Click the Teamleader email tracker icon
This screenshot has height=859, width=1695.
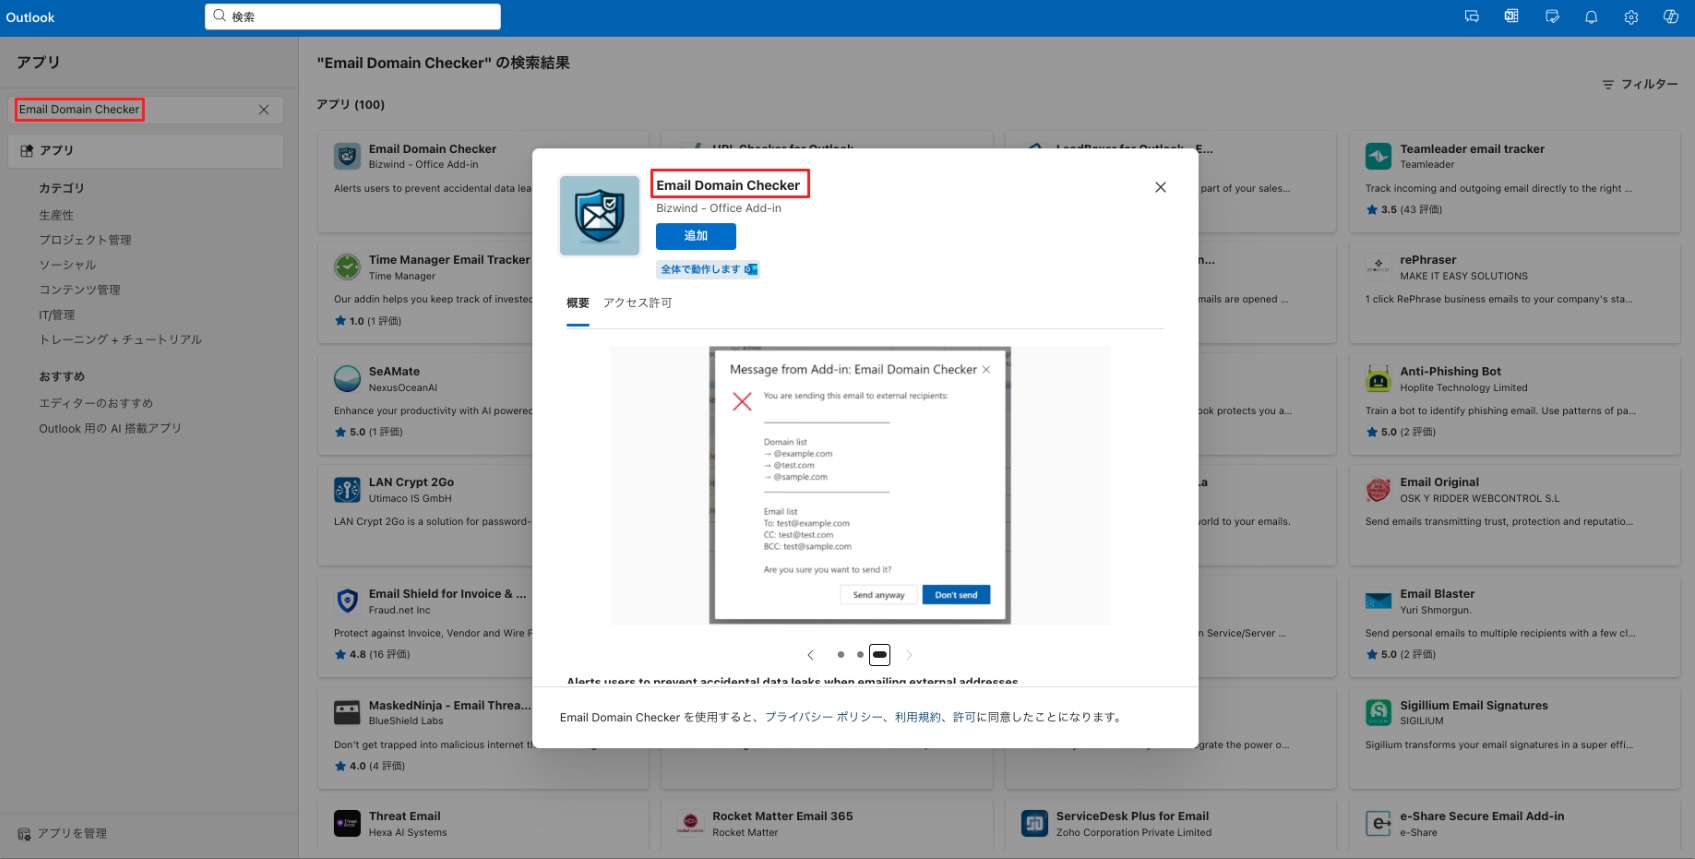1378,156
